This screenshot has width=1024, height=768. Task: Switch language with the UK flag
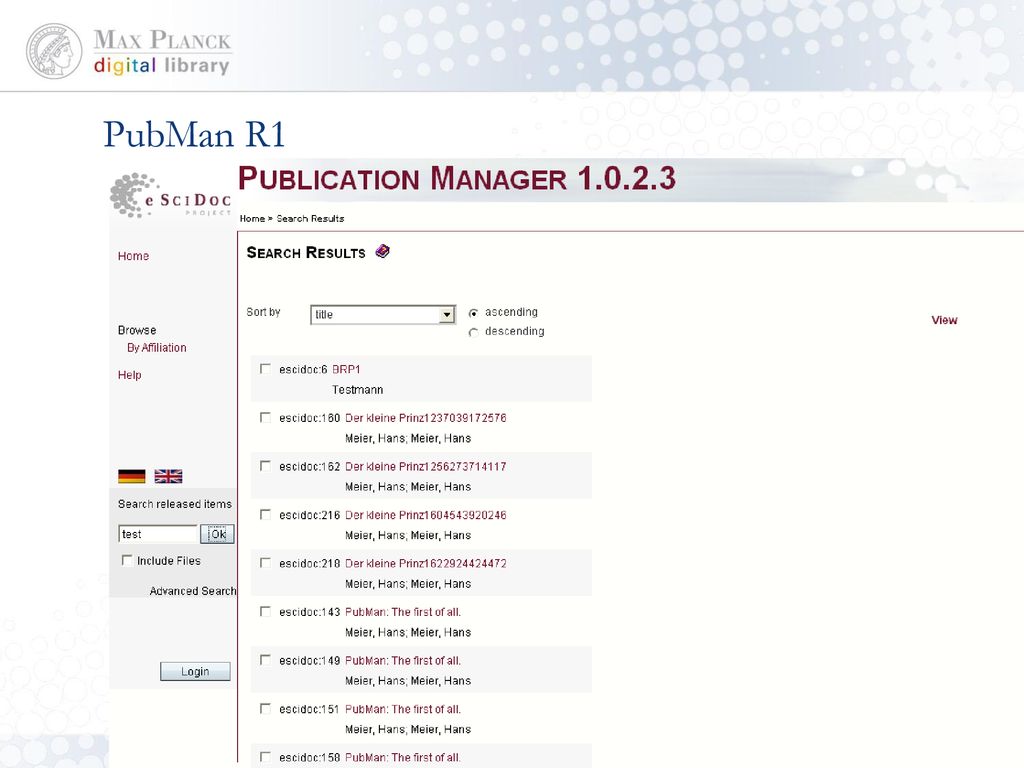[168, 476]
